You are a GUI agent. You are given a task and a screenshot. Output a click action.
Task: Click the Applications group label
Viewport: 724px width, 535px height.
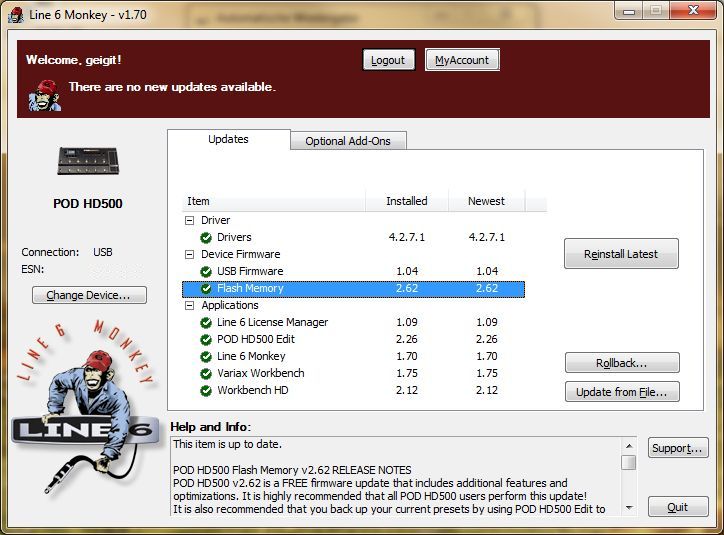230,306
